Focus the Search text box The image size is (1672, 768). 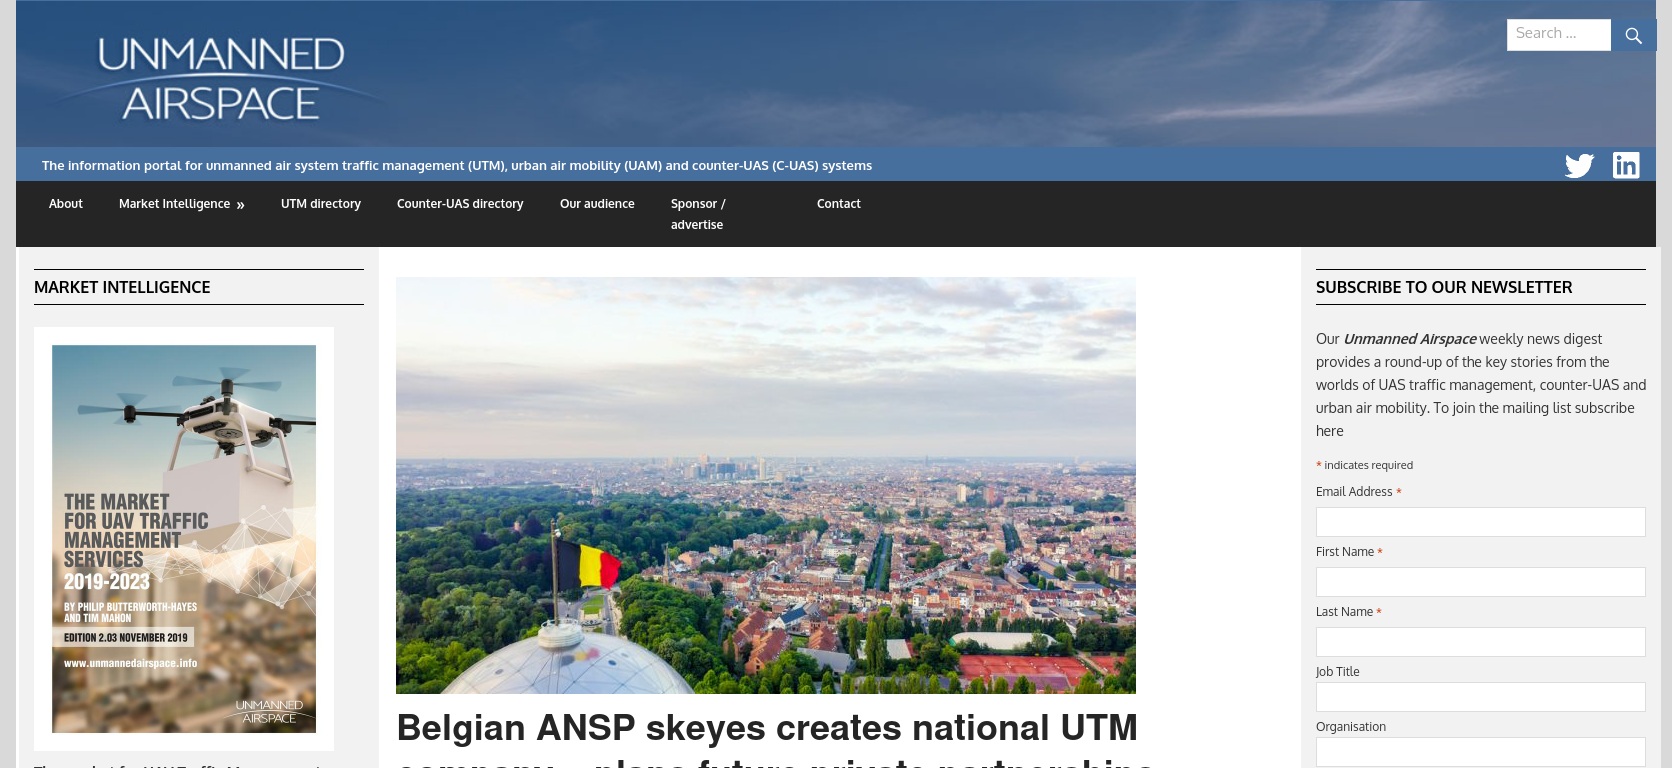tap(1558, 34)
